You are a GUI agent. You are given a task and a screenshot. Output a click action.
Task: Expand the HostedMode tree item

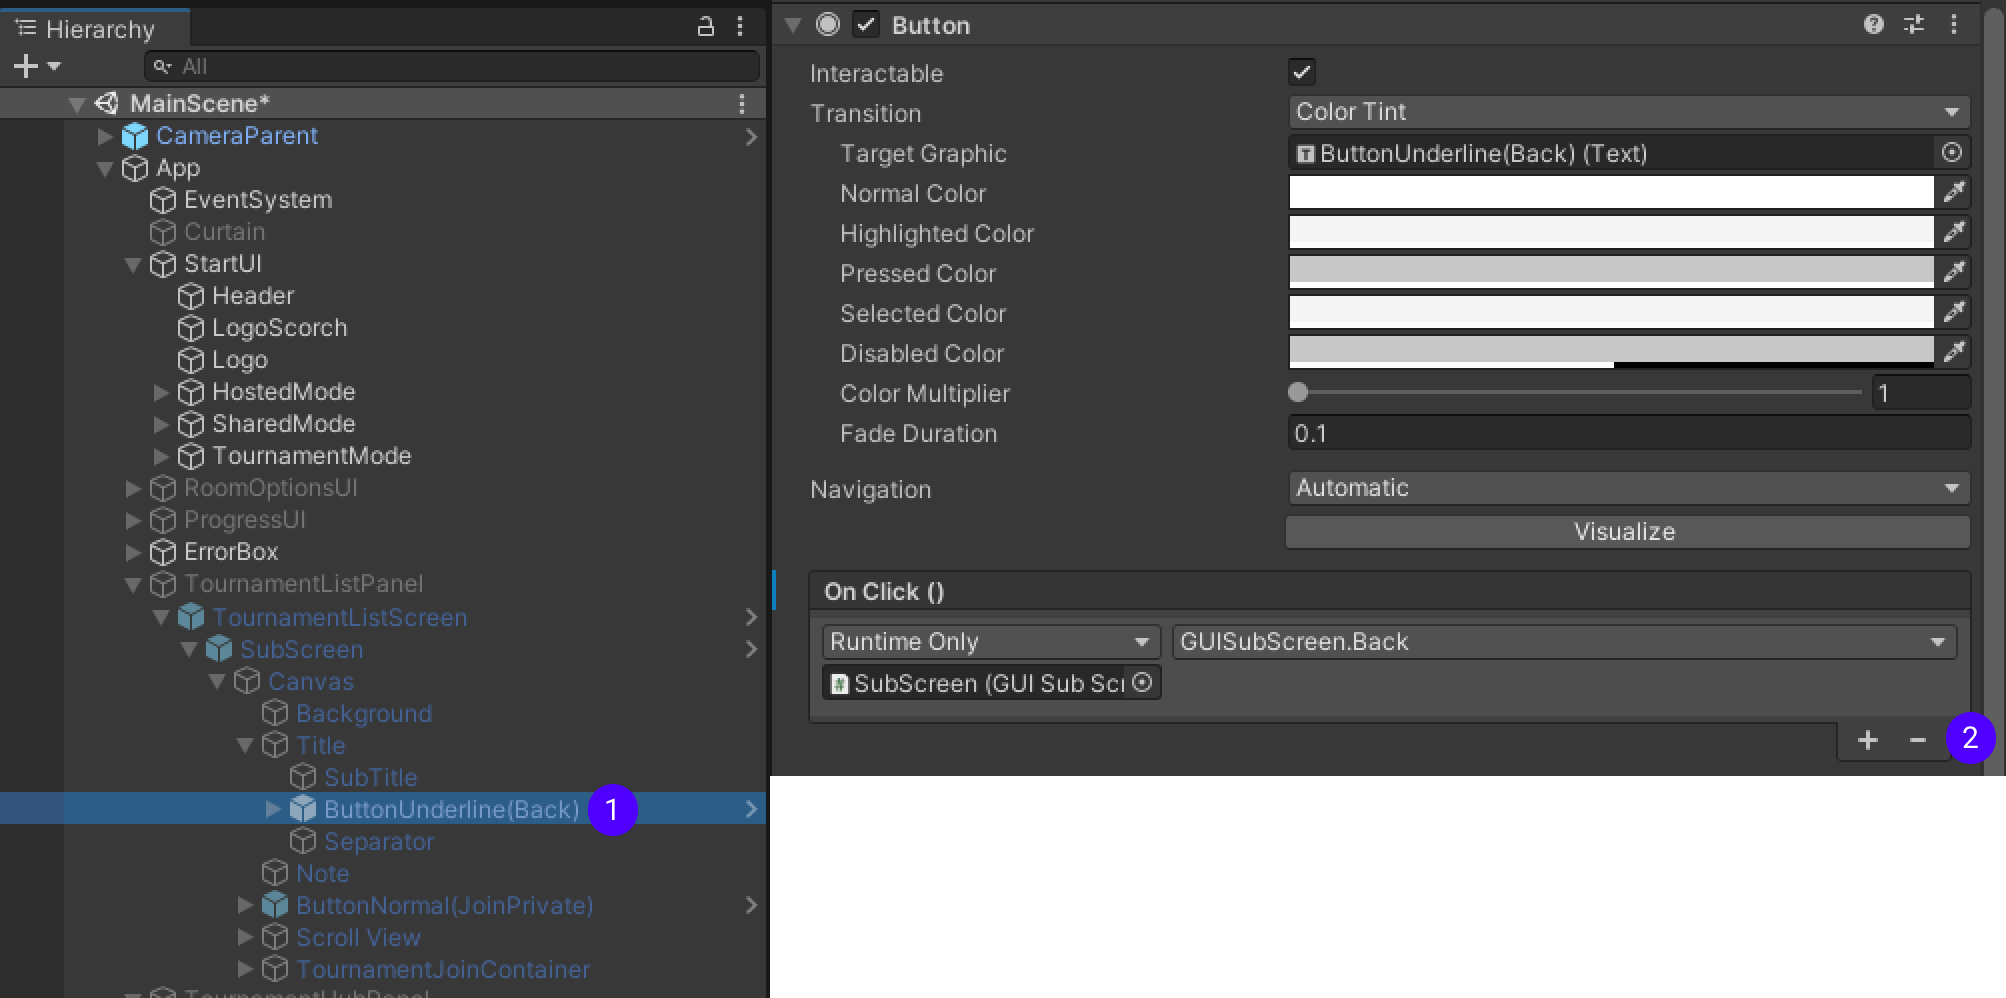160,392
